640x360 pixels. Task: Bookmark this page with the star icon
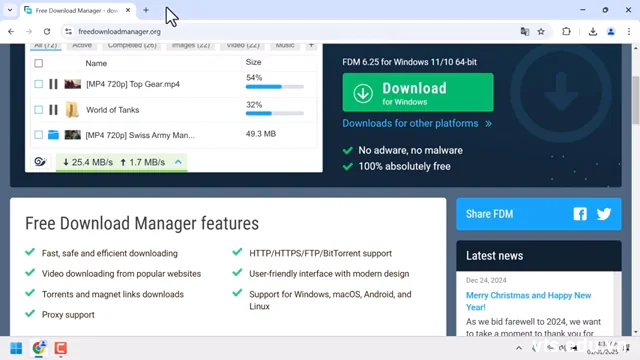[x=541, y=31]
